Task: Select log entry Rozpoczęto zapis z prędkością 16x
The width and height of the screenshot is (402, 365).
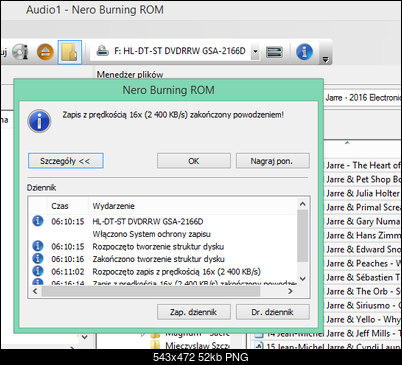Action: (163, 272)
